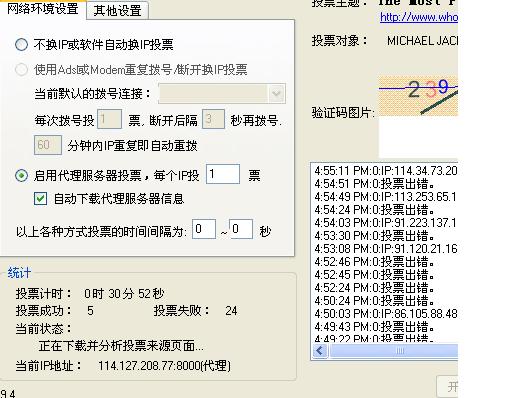Click the partially visible 开 button
The image size is (512, 398).
[x=448, y=387]
